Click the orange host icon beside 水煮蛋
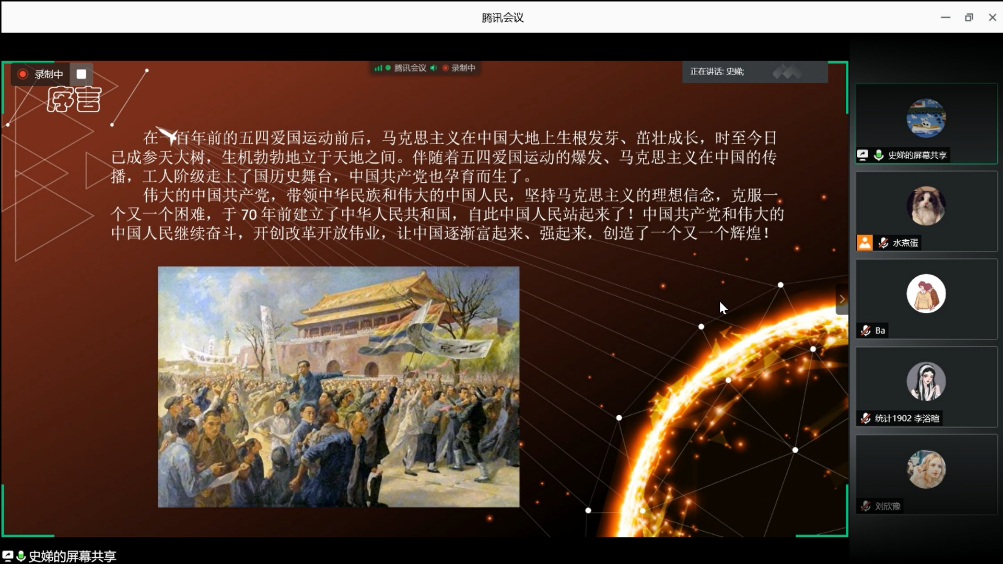This screenshot has height=564, width=1003. [865, 243]
